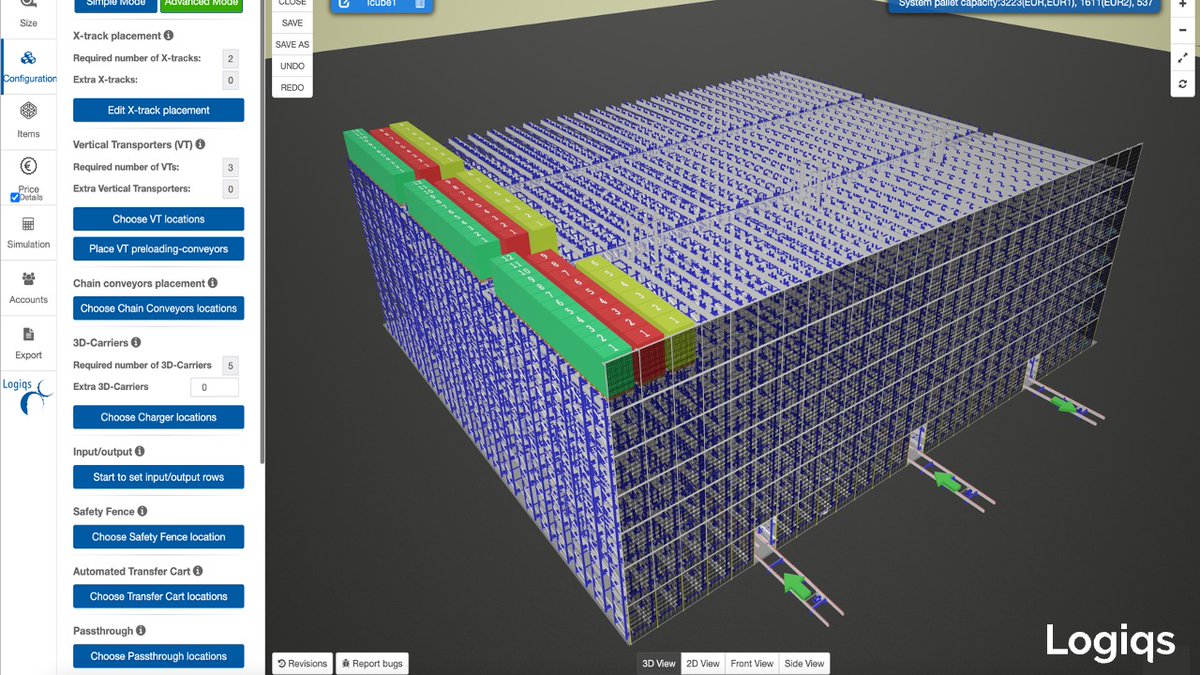The width and height of the screenshot is (1200, 675).
Task: Switch to the Front View tab
Action: [x=752, y=663]
